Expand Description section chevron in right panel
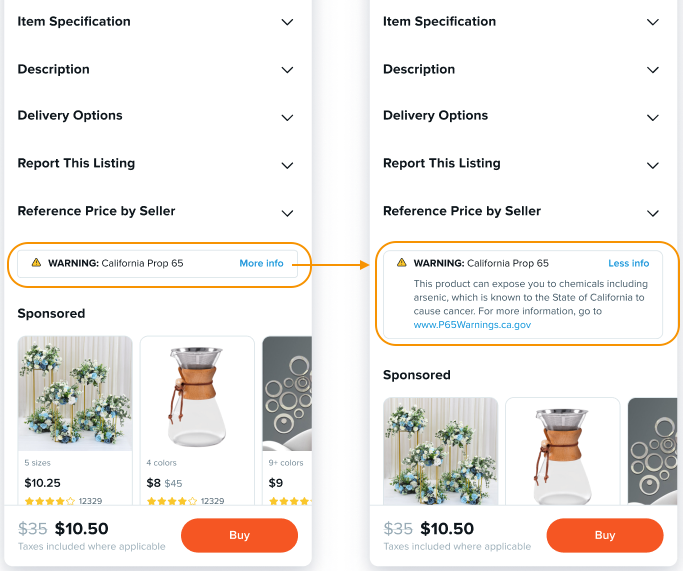This screenshot has width=683, height=571. [653, 70]
